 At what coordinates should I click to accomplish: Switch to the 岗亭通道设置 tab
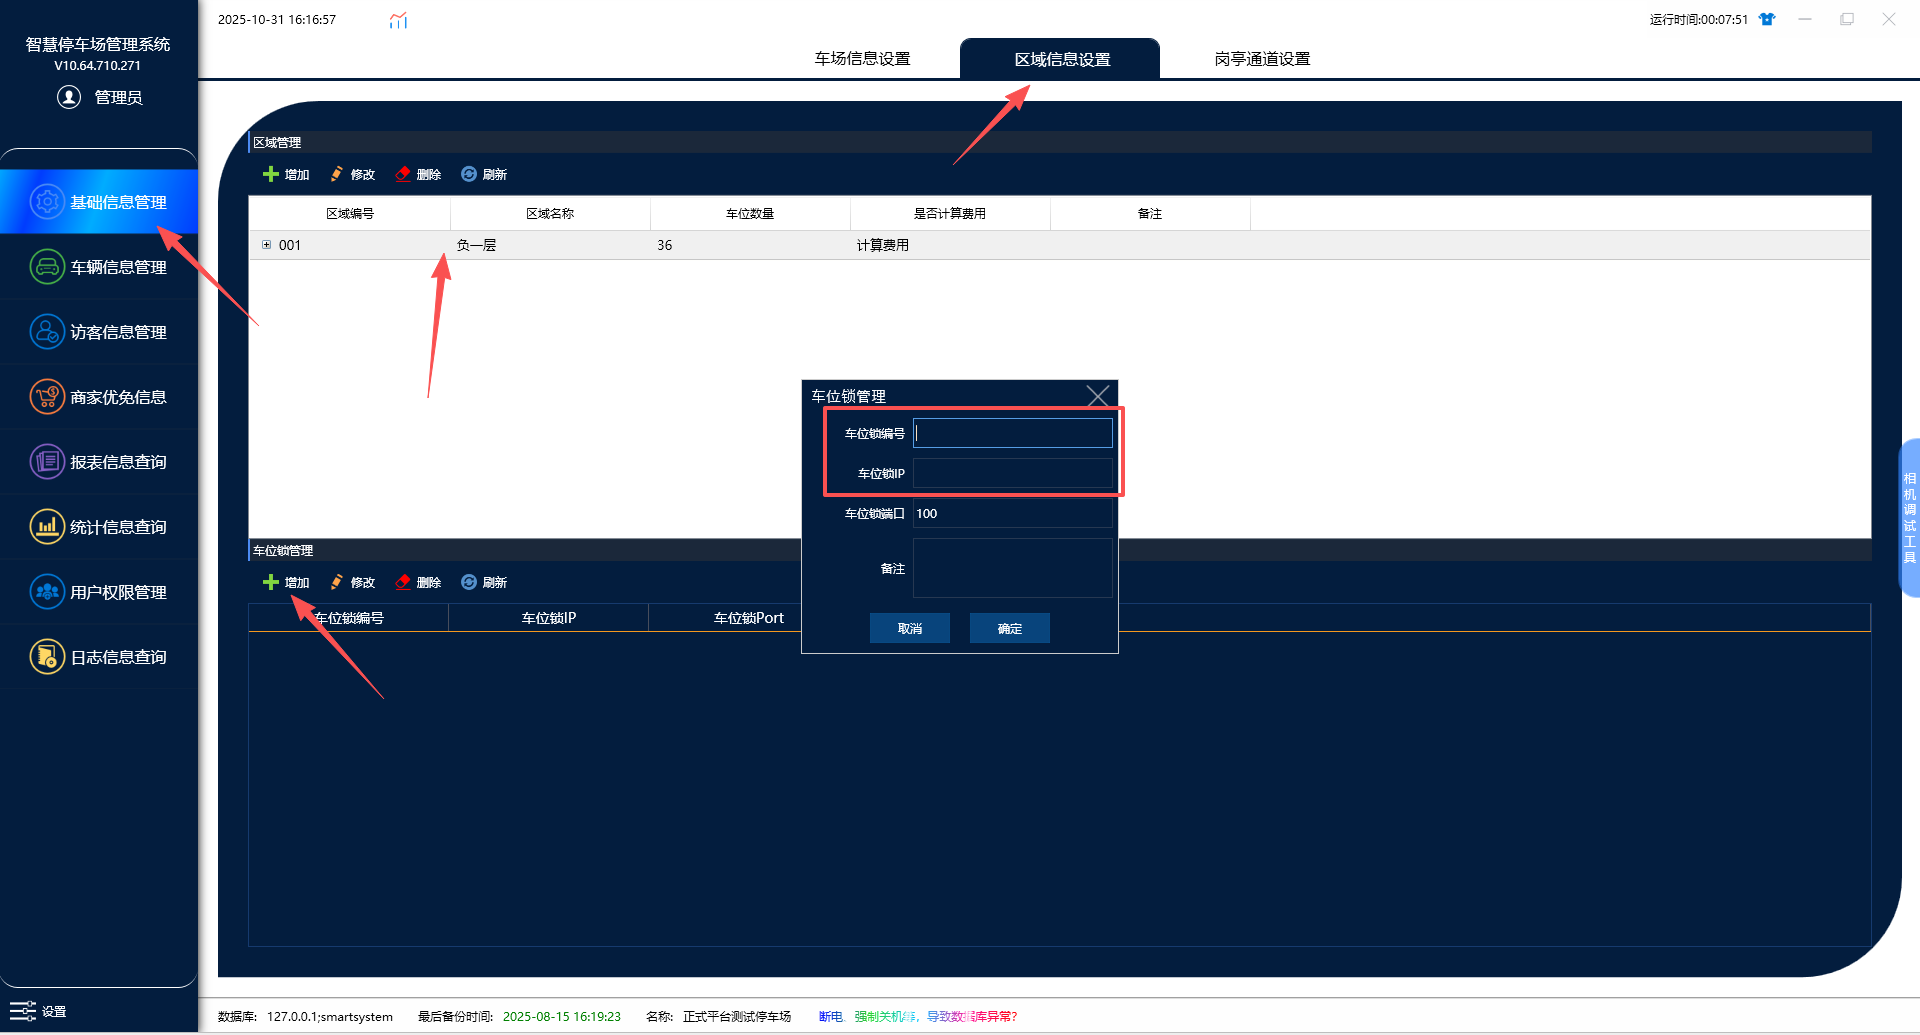click(x=1262, y=59)
